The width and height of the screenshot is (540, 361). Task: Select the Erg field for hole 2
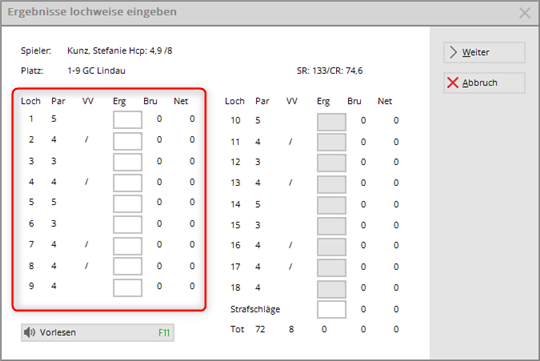point(127,141)
